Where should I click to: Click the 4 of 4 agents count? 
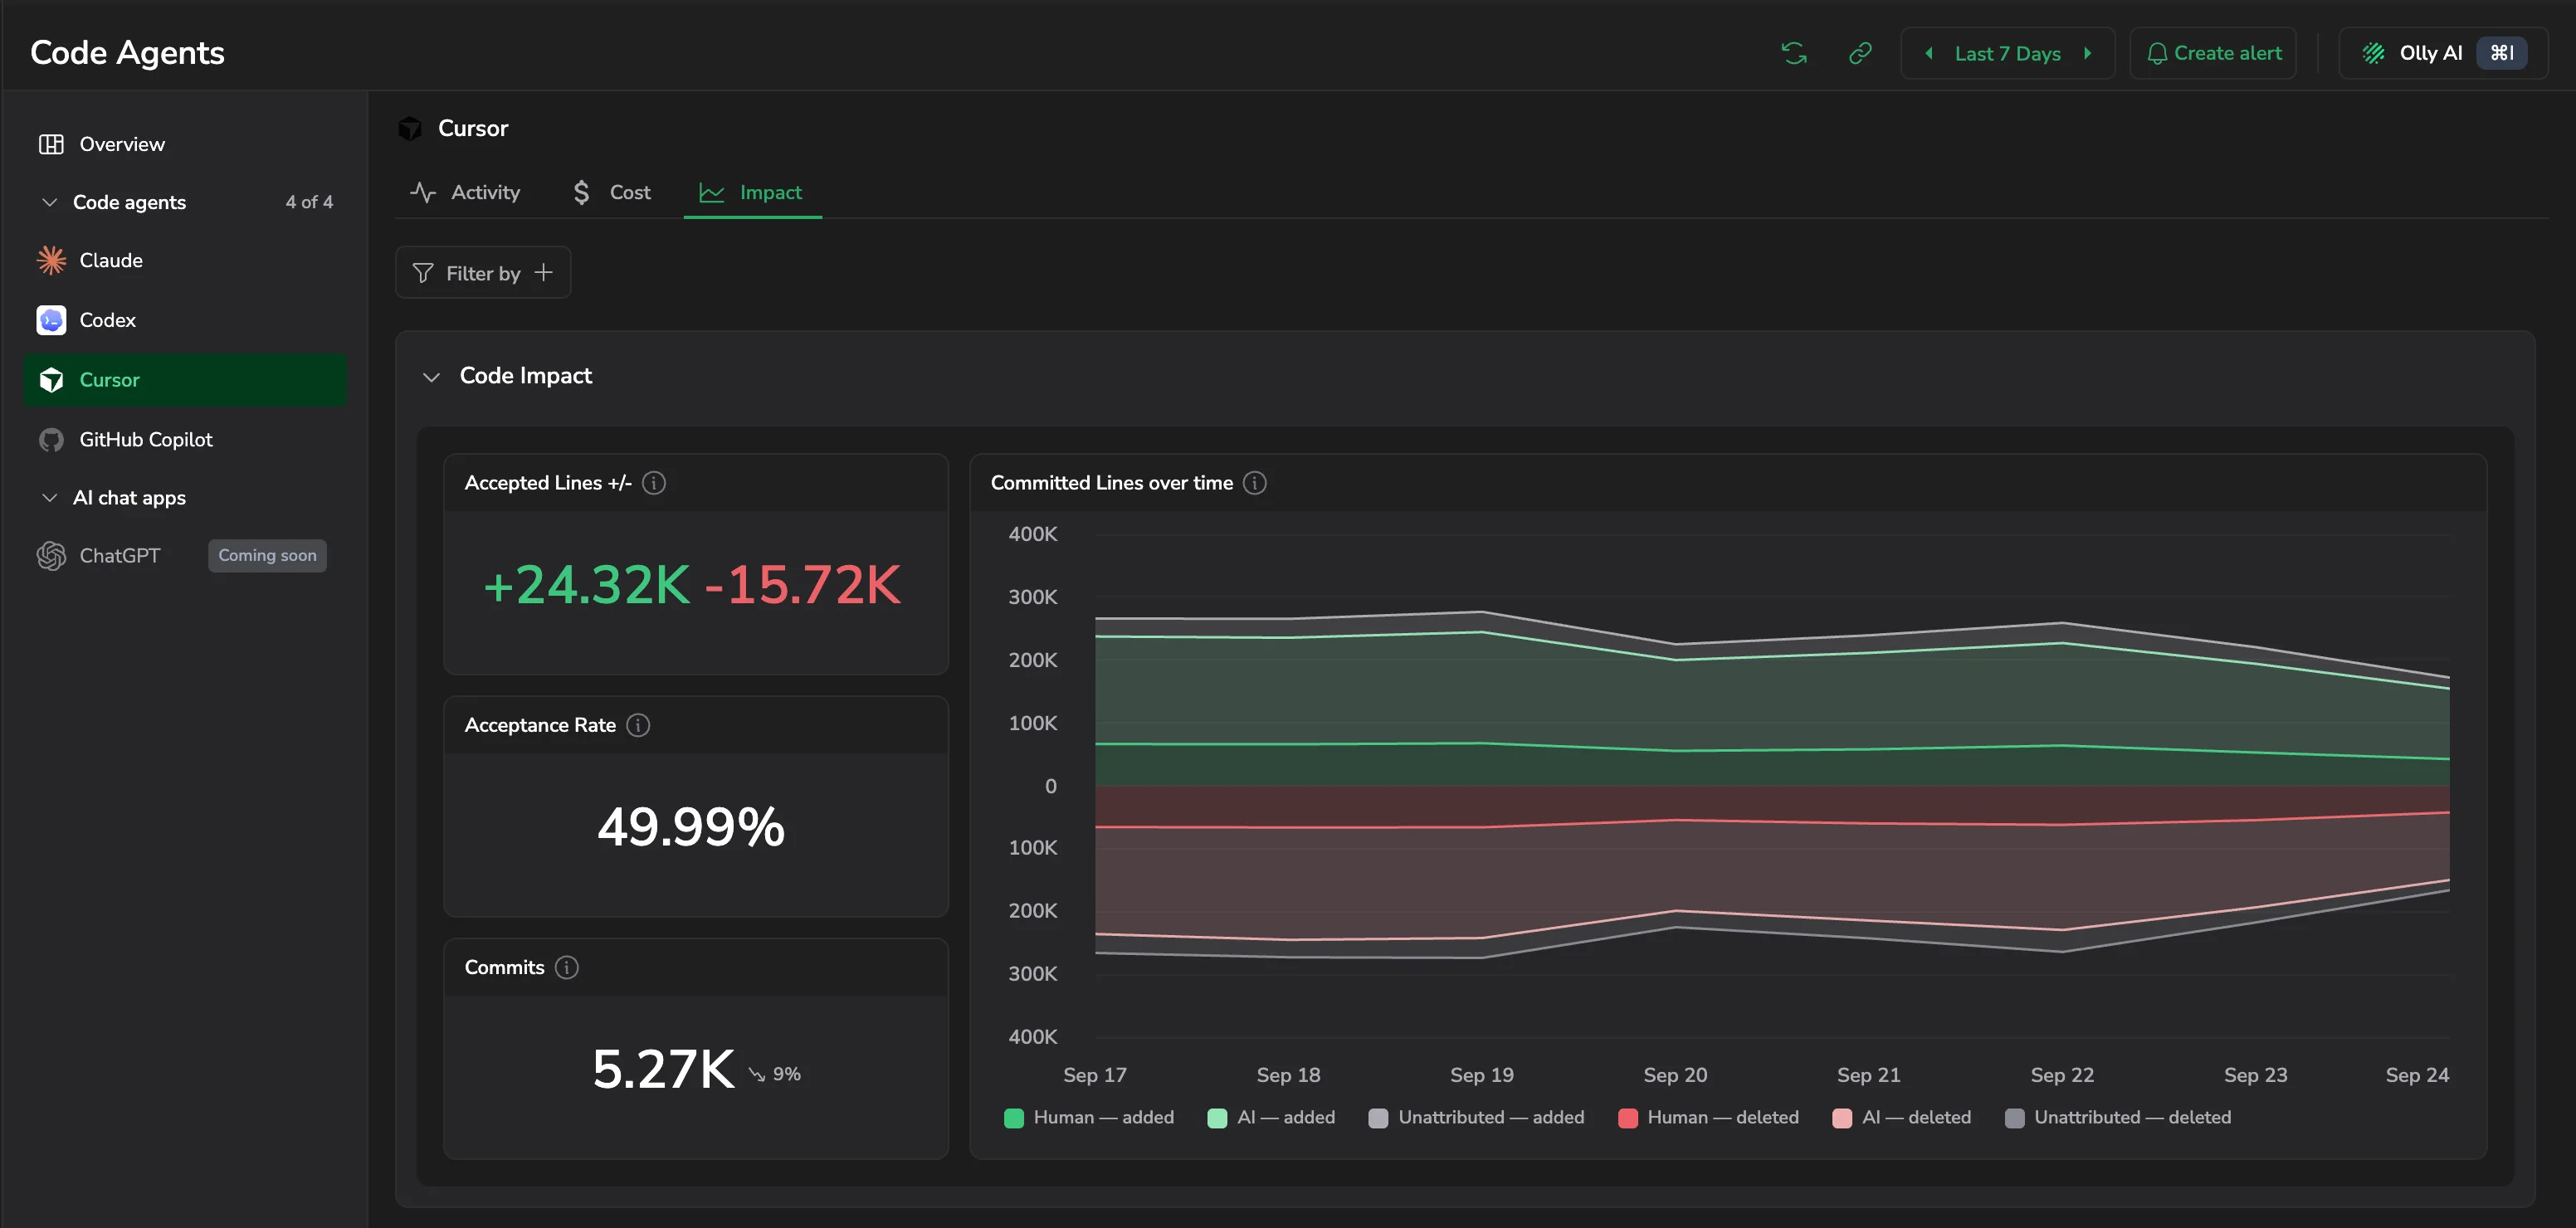[x=309, y=202]
